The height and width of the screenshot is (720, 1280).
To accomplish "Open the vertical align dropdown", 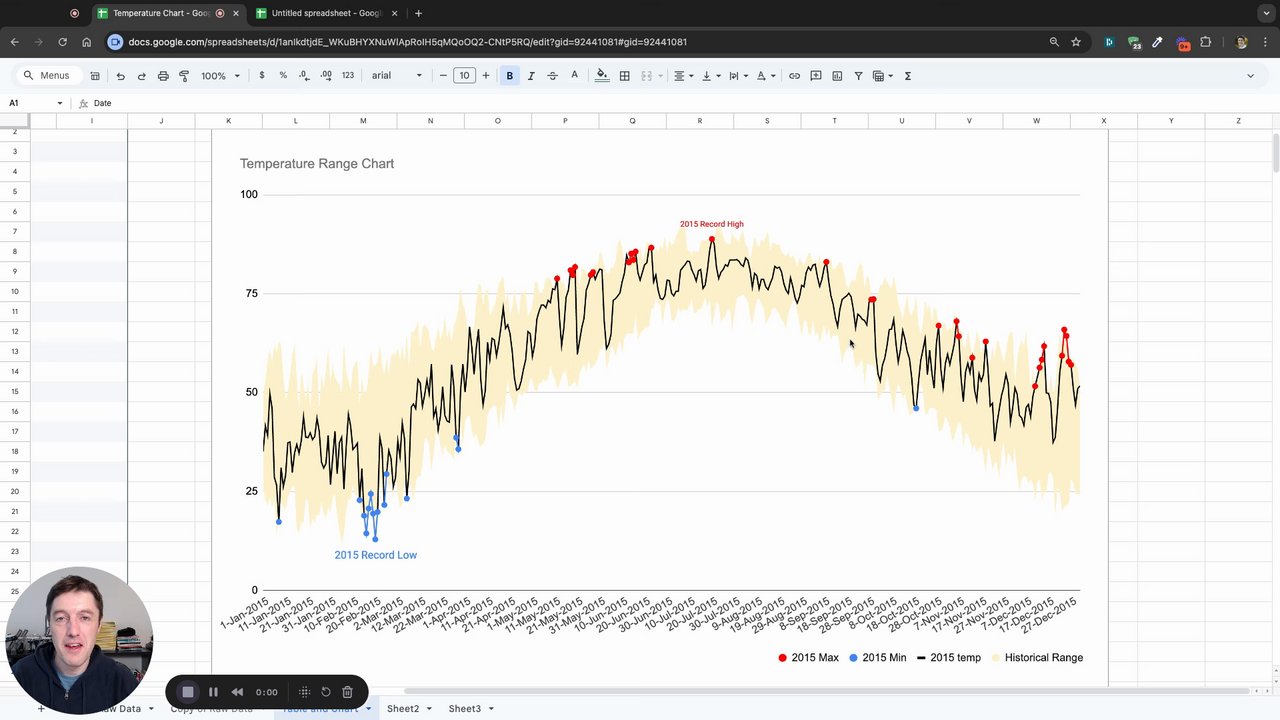I will click(711, 76).
